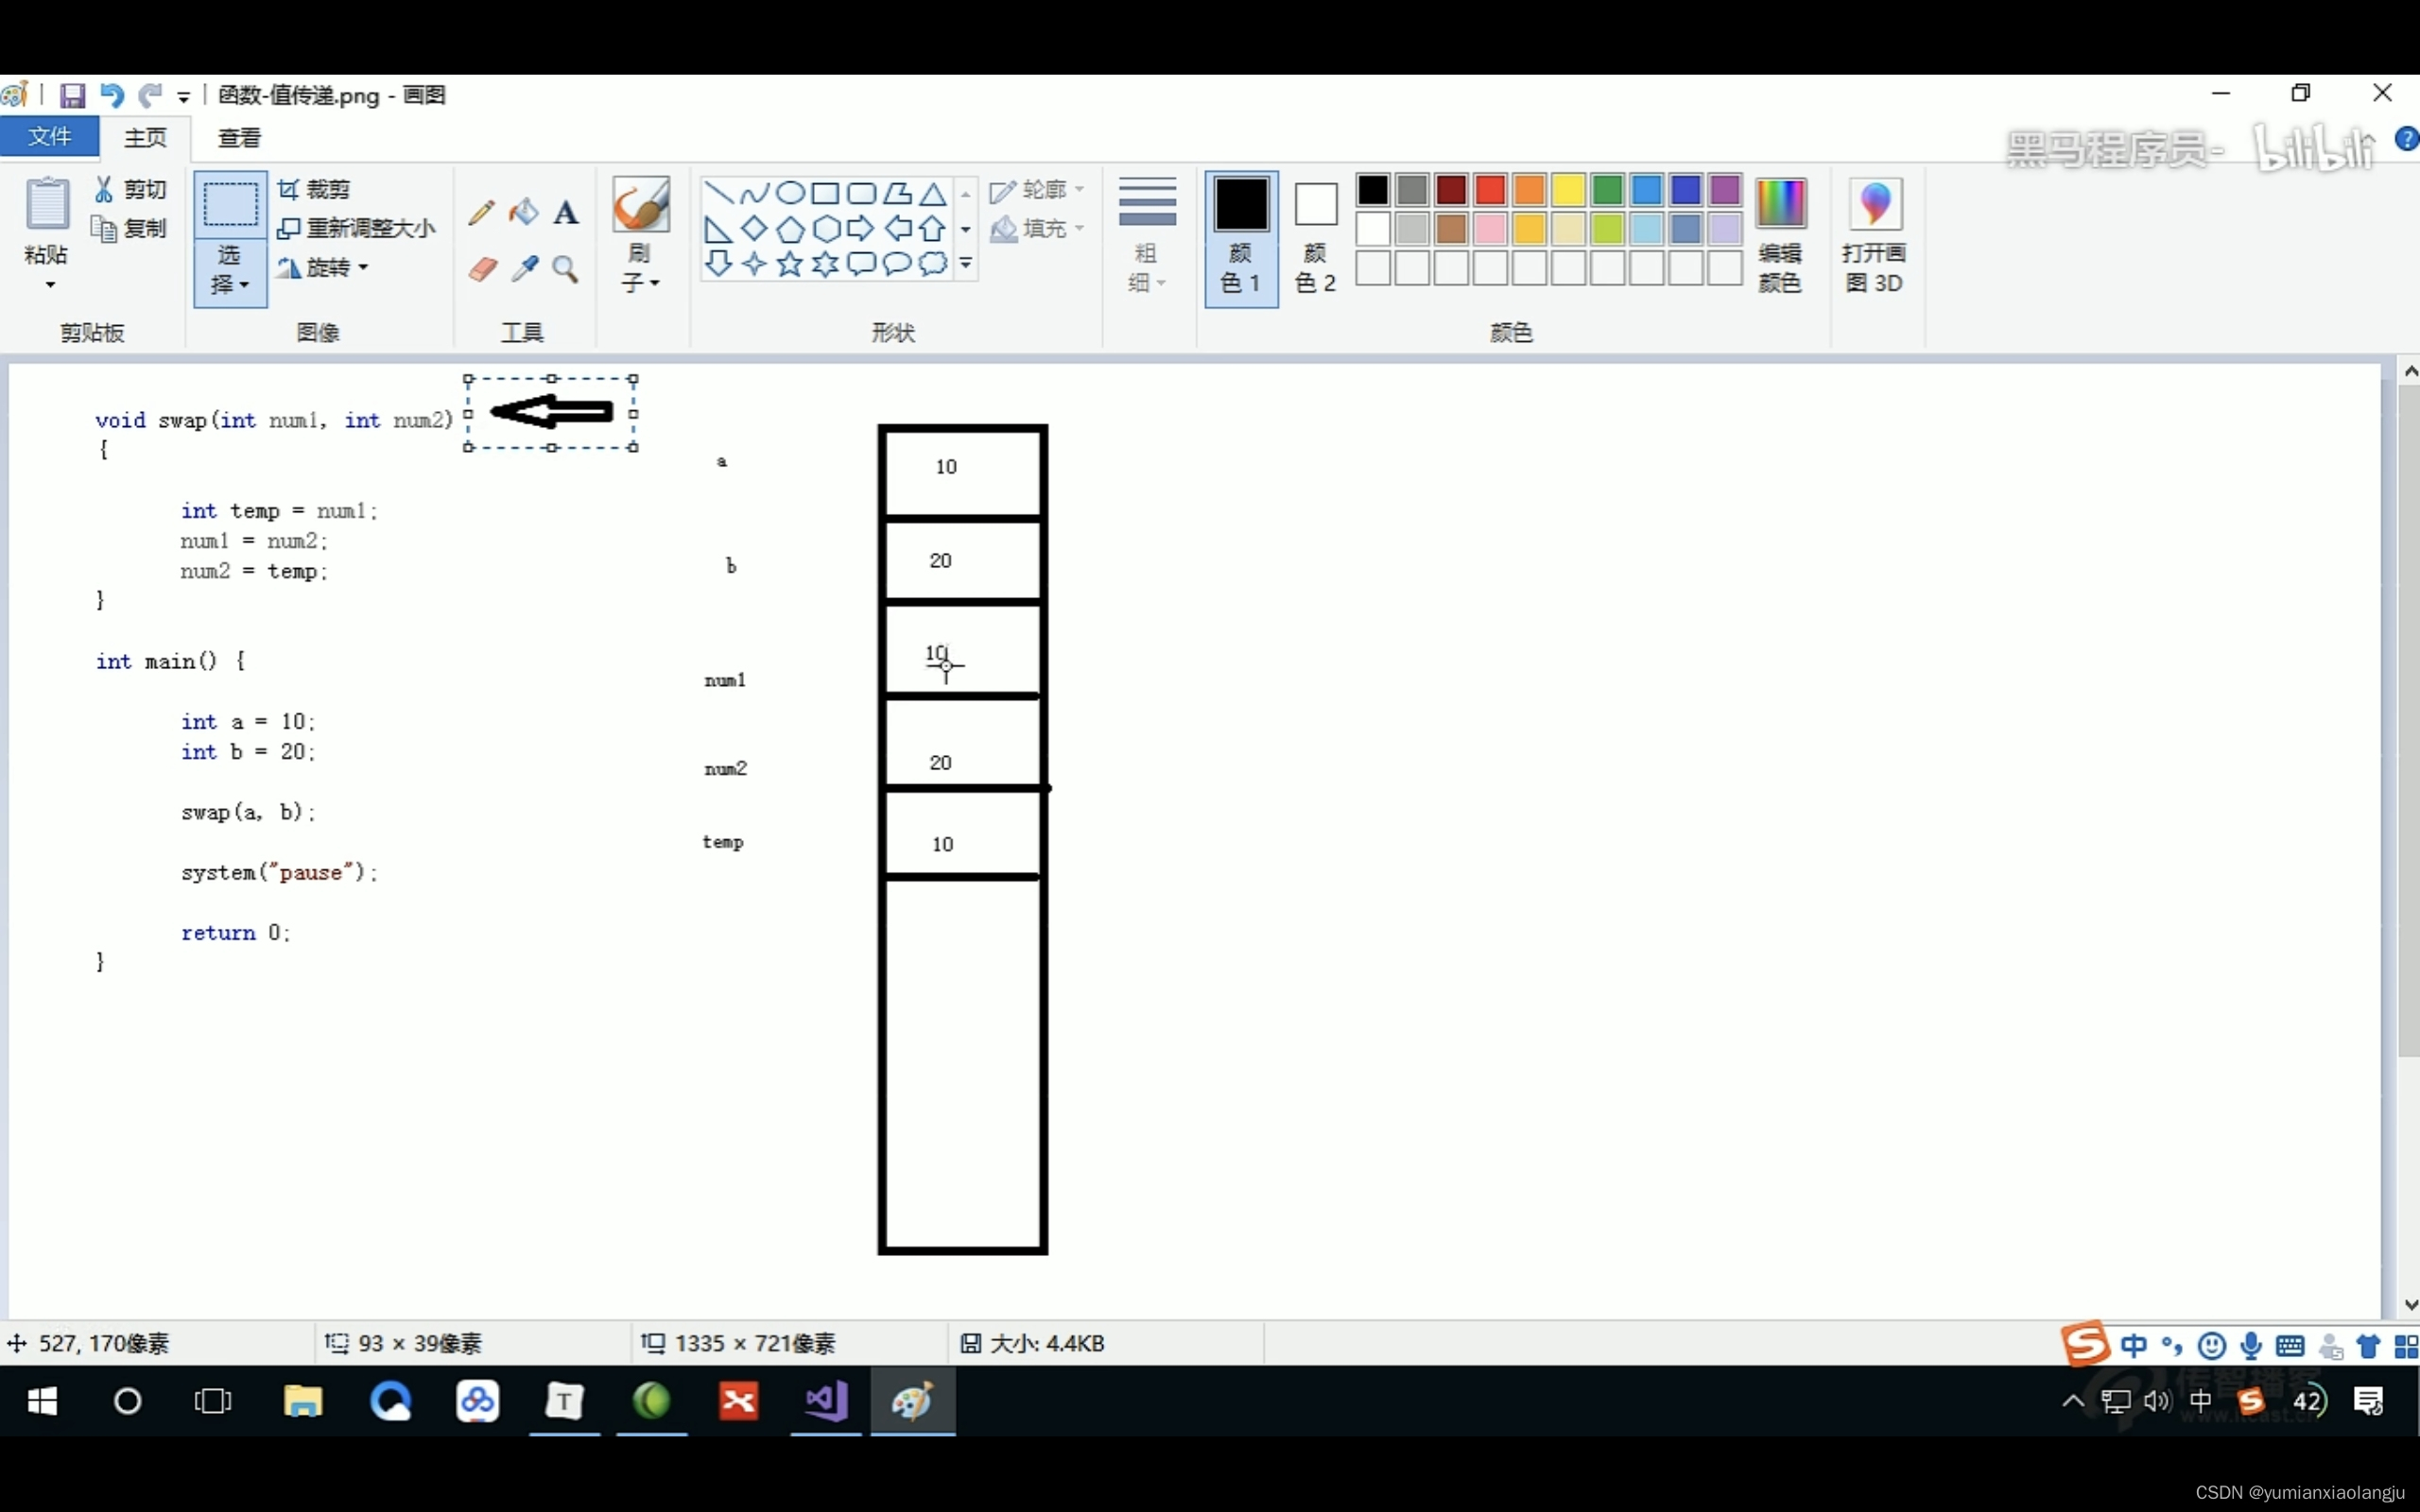Select the Pencil tool
Screen dimensions: 2420x1512
481,212
